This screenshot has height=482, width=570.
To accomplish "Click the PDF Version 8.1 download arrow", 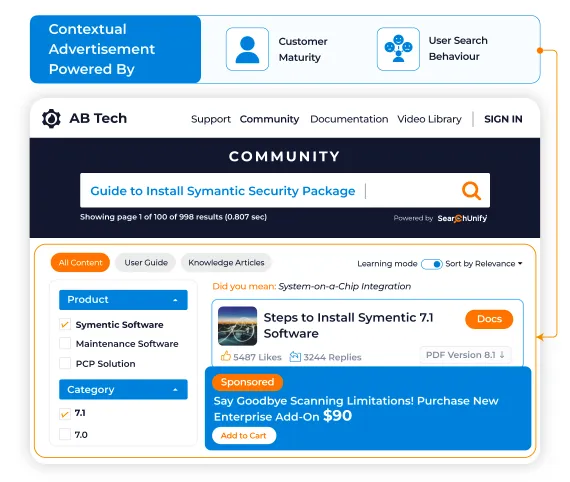I will [502, 355].
